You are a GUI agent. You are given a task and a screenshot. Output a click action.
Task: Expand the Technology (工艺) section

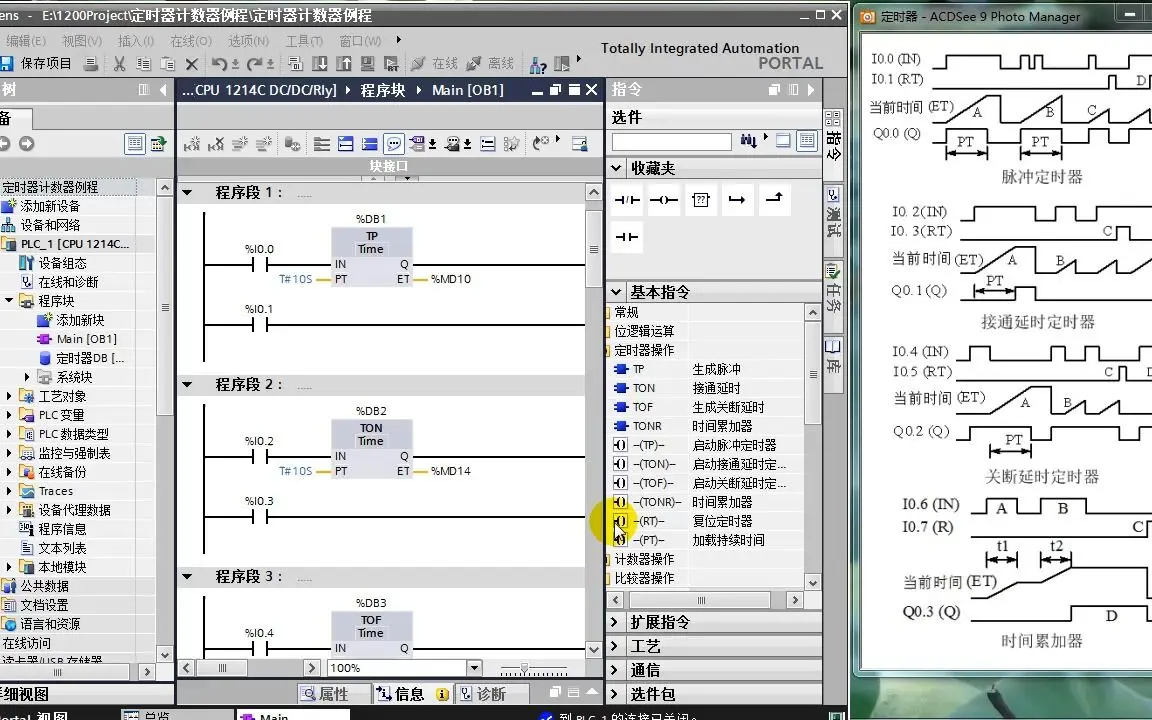[614, 647]
